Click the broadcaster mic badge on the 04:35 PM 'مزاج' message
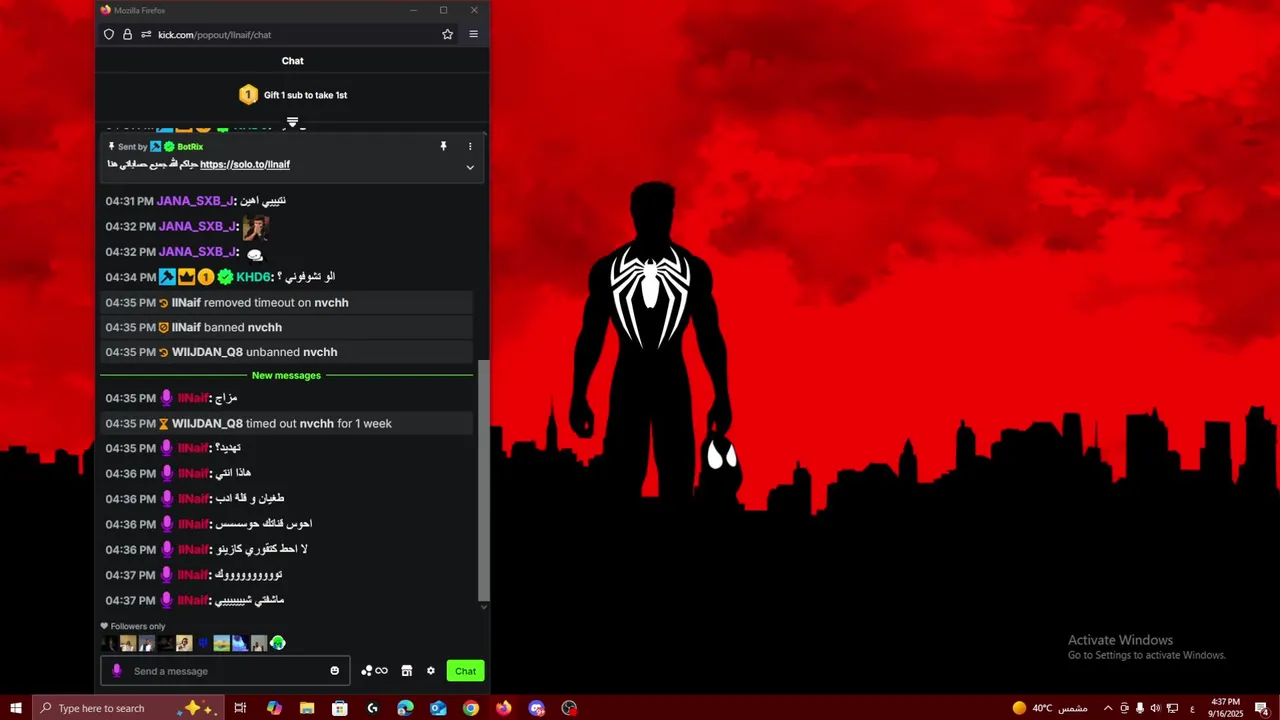Screen dimensions: 1280x720 [167, 398]
